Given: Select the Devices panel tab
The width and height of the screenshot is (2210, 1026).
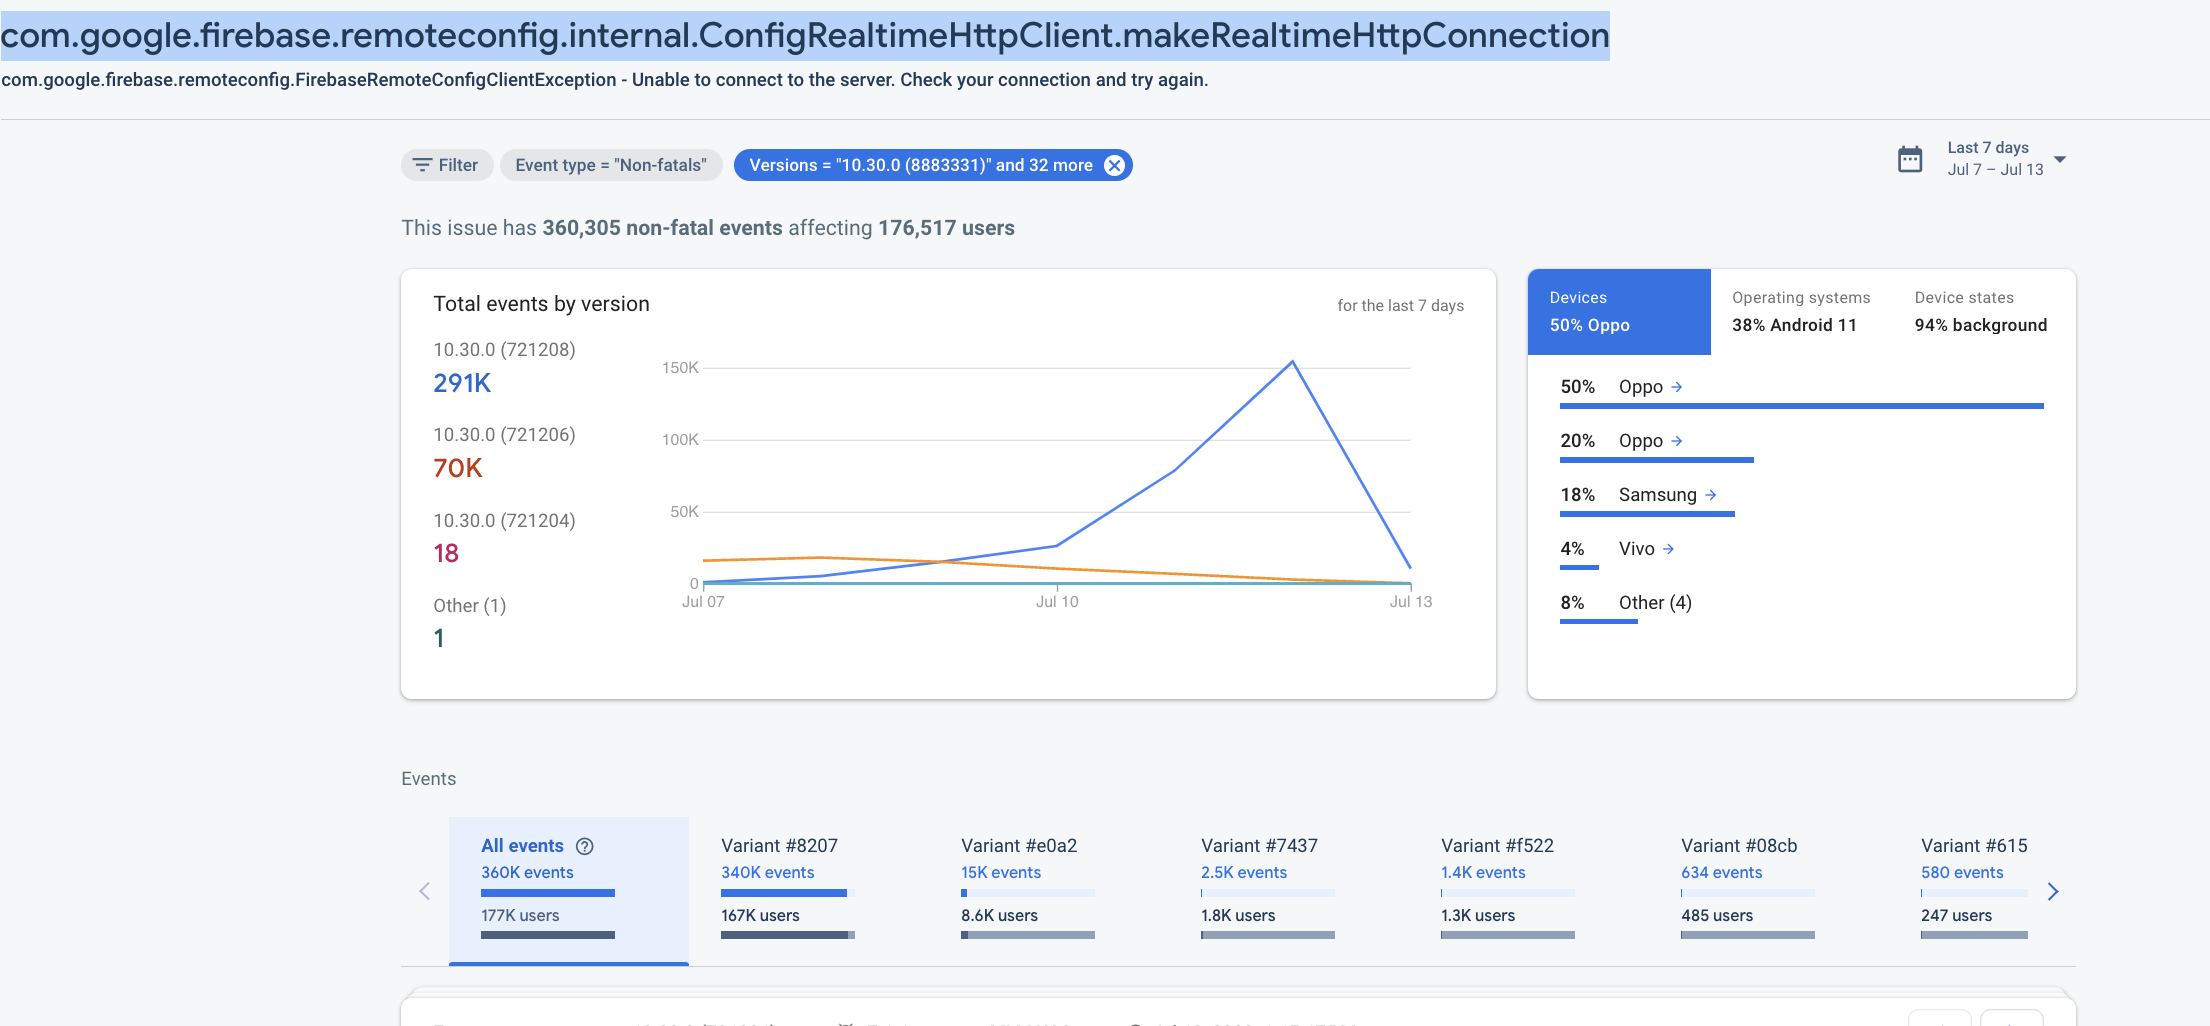Looking at the screenshot, I should click(1618, 310).
